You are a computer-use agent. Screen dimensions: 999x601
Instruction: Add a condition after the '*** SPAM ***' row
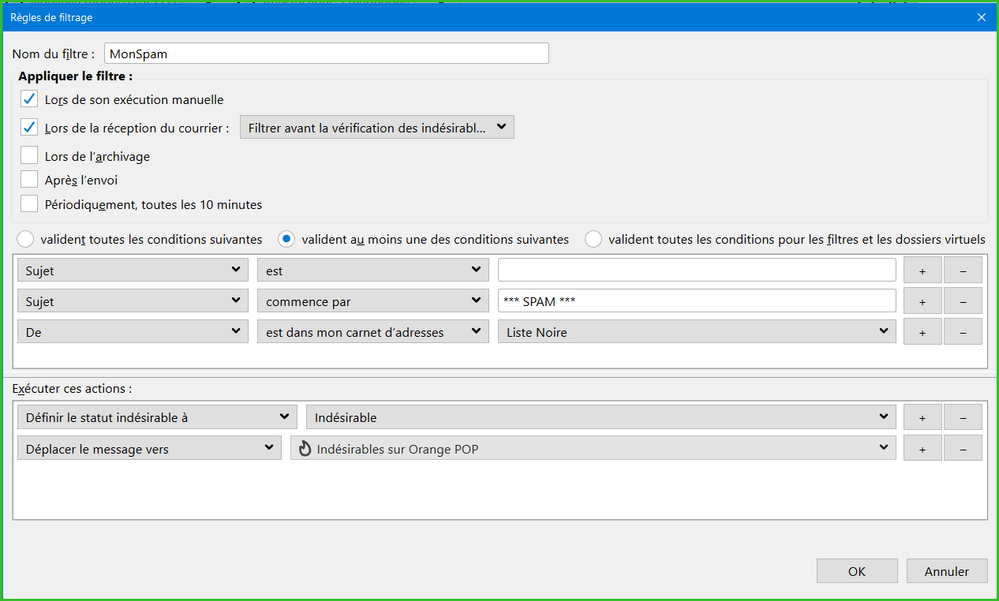(922, 302)
